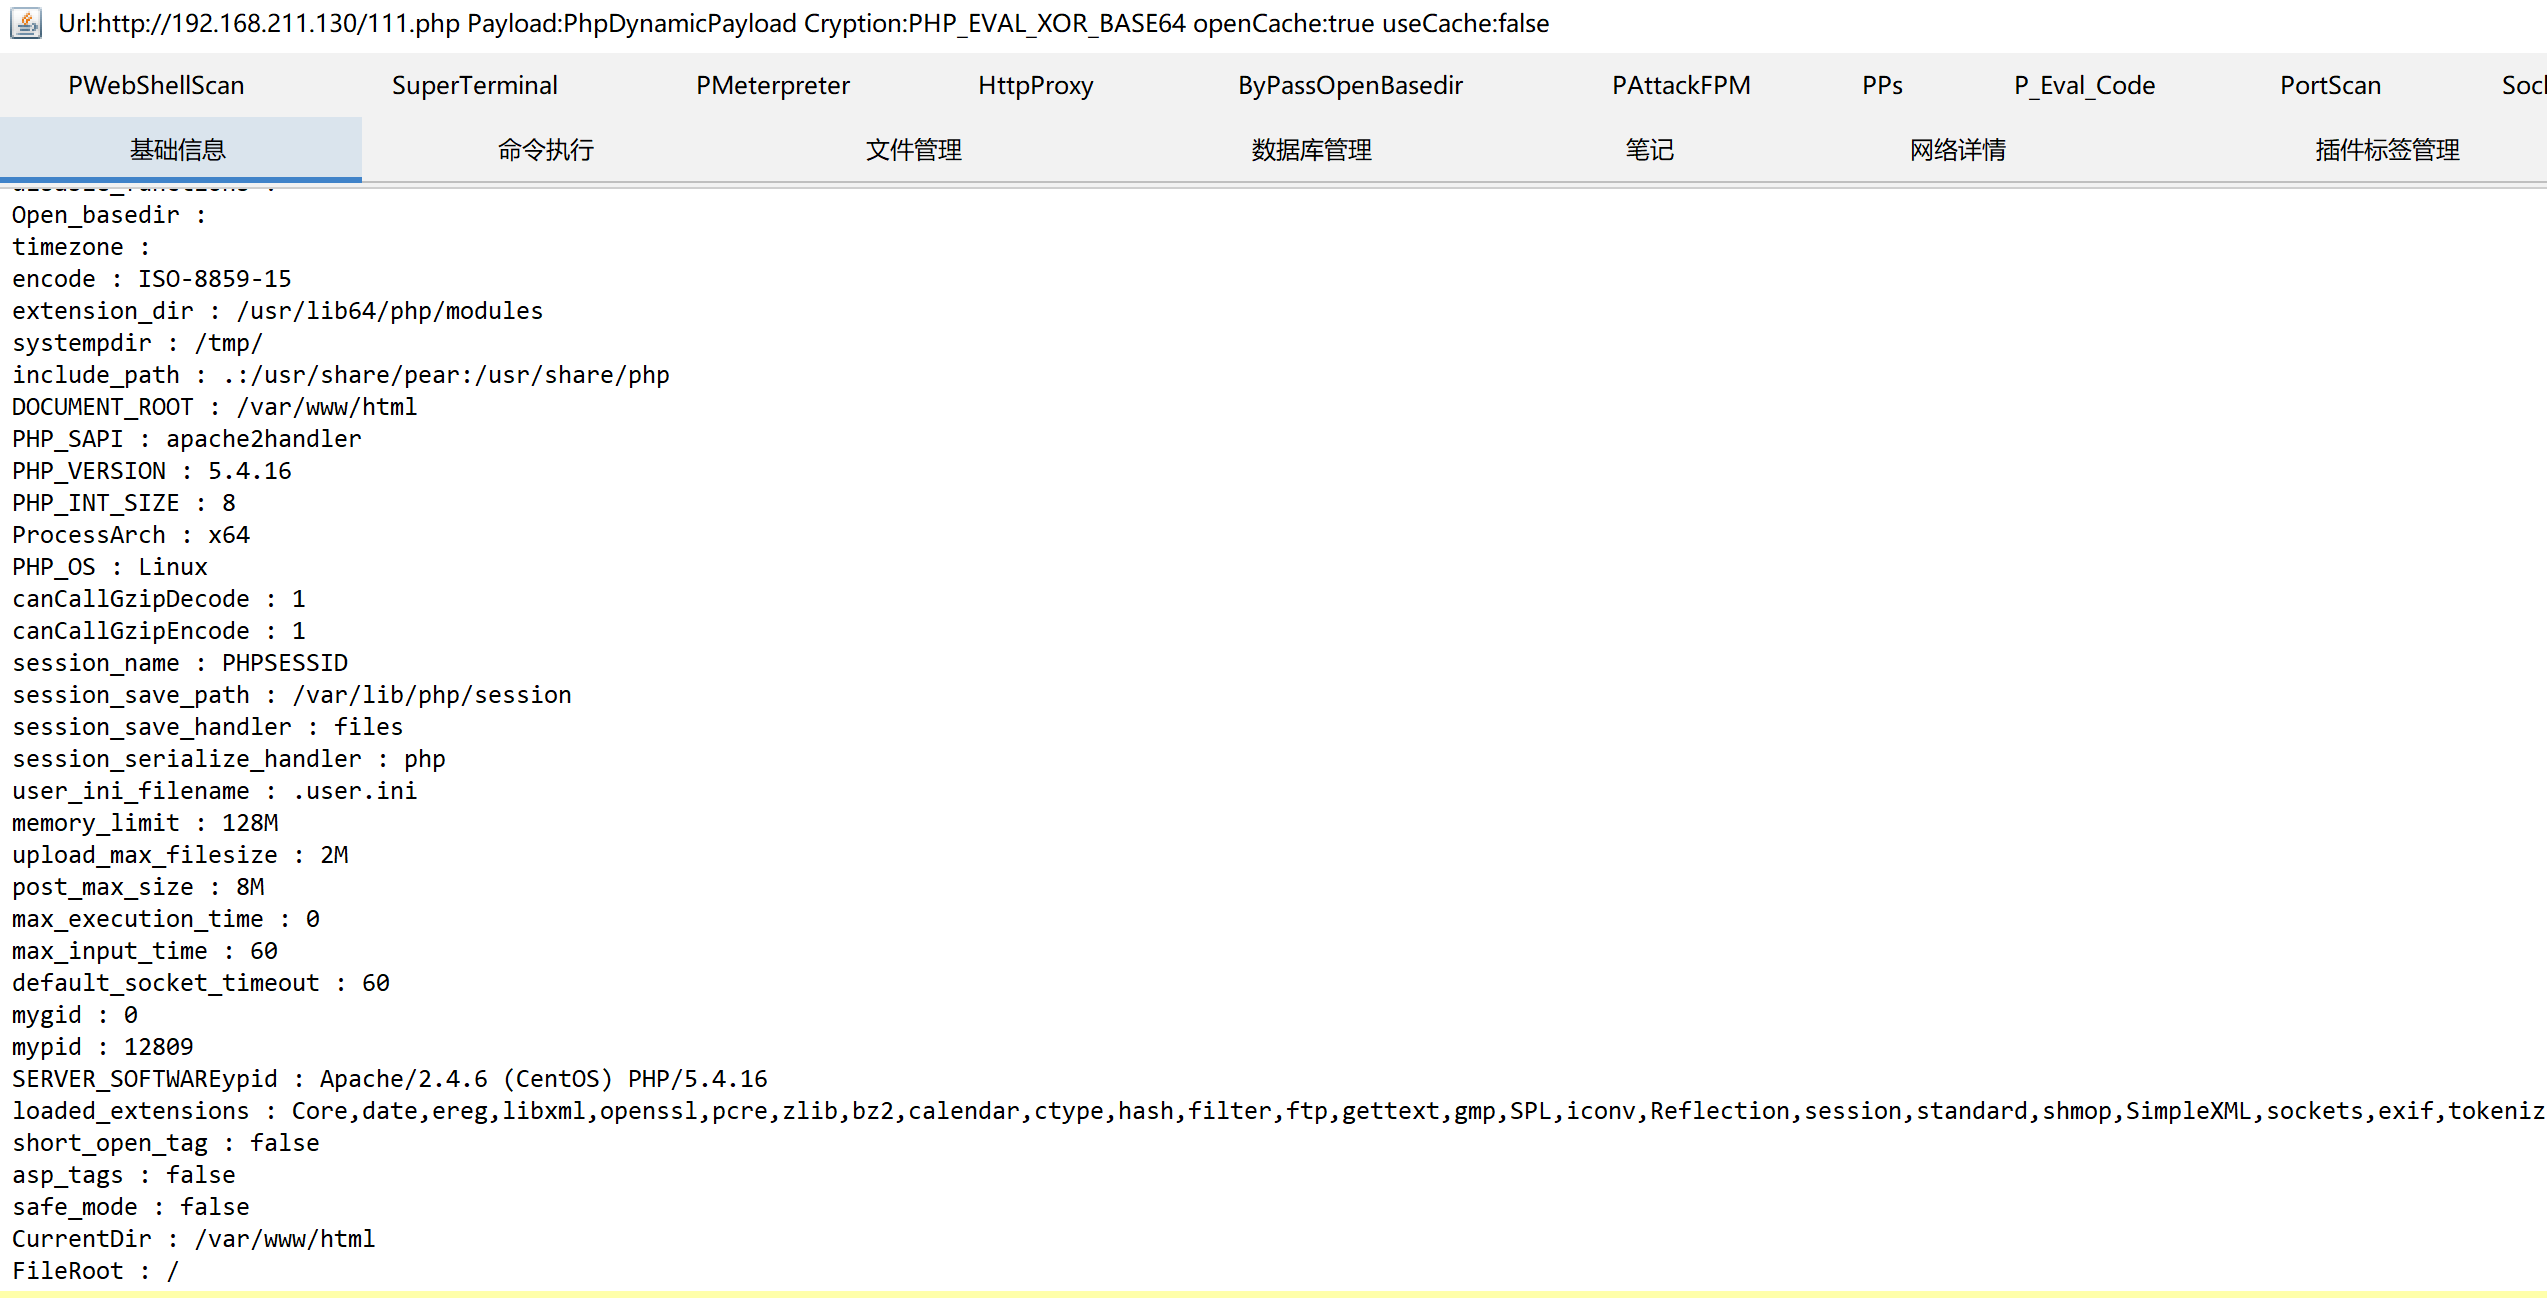2547x1298 pixels.
Task: Launch SuperTerminal from top menu
Action: [476, 85]
